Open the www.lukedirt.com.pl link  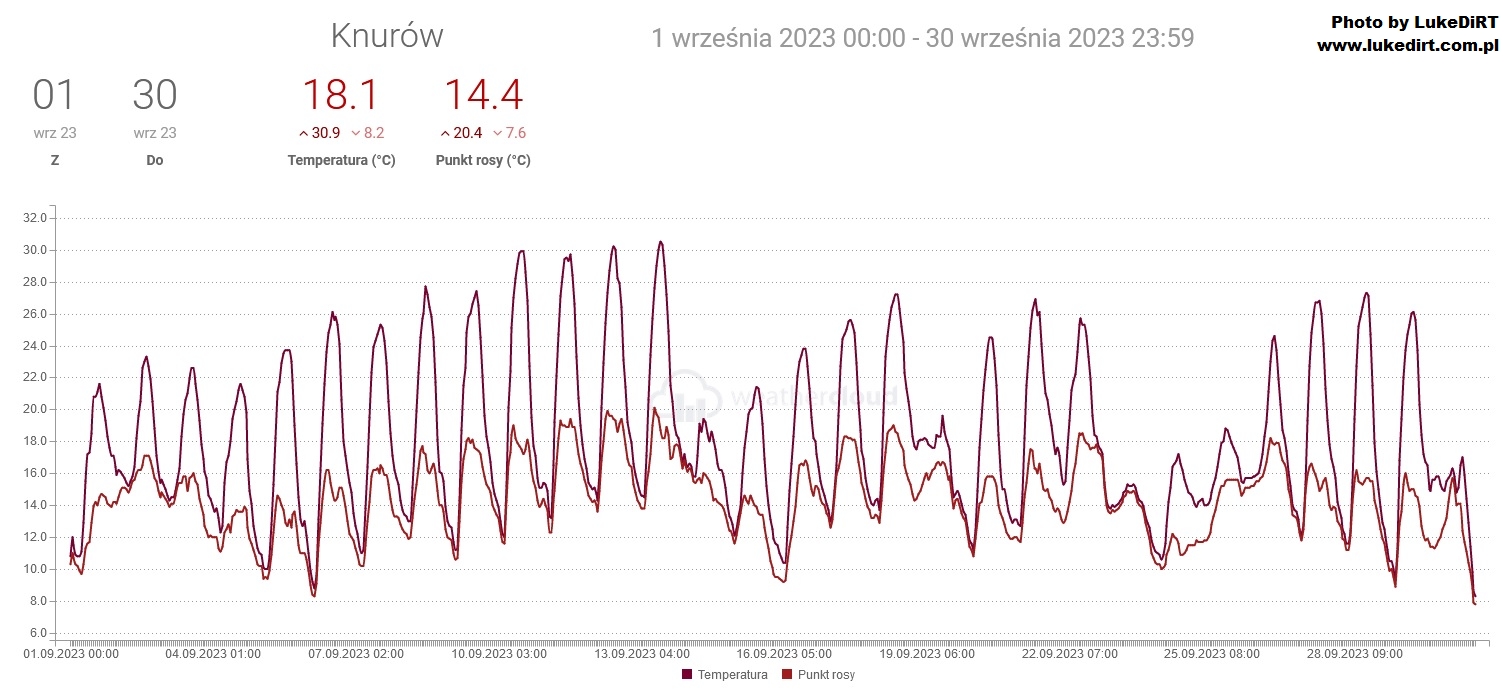1406,45
